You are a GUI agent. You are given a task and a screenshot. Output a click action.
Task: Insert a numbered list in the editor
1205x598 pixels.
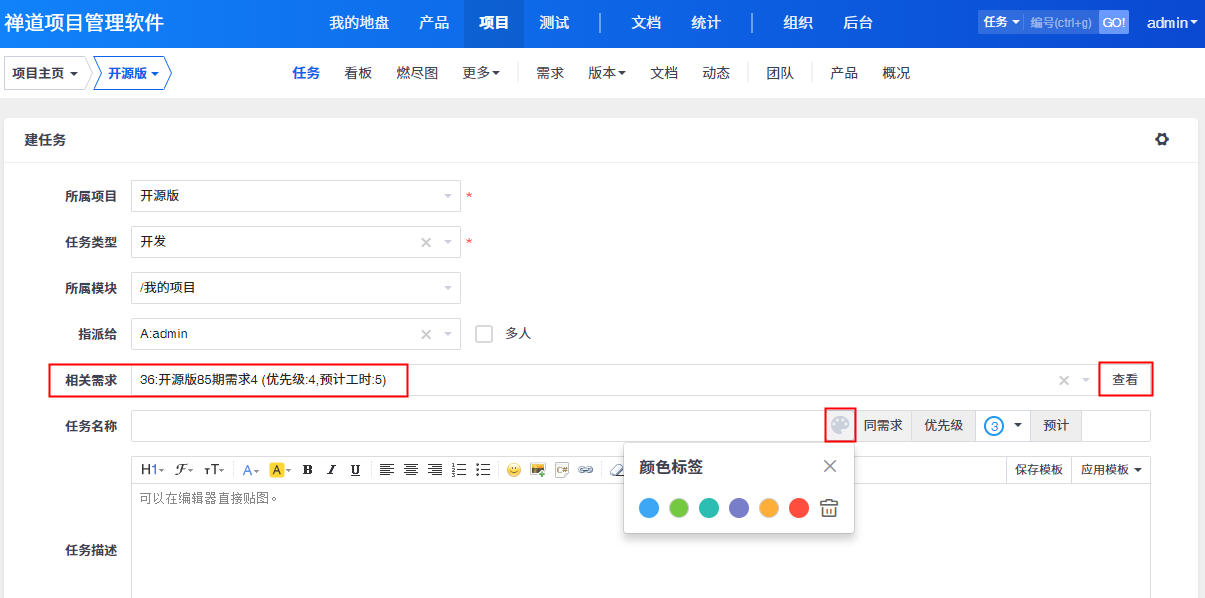pos(459,469)
